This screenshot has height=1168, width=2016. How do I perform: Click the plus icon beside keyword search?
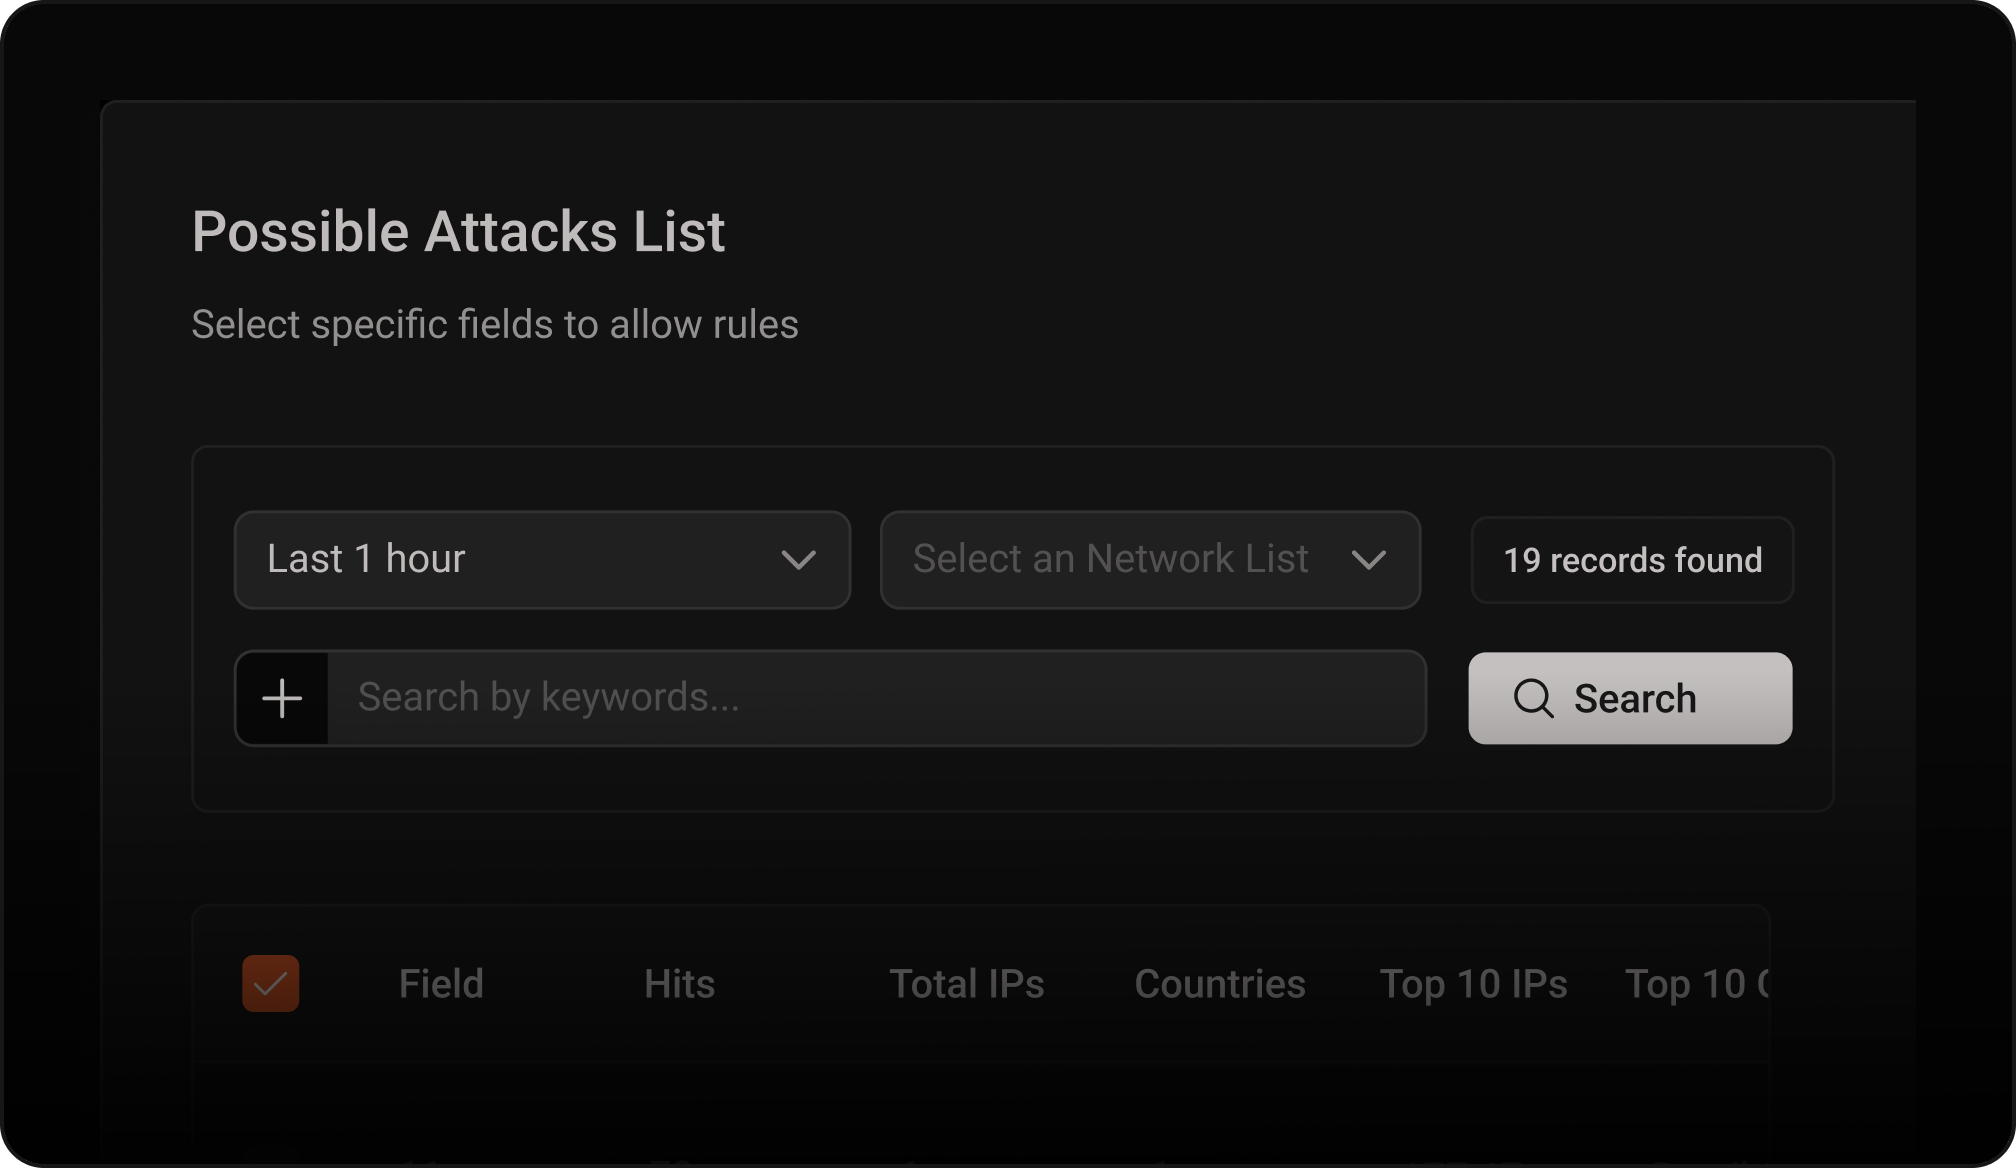pos(282,698)
